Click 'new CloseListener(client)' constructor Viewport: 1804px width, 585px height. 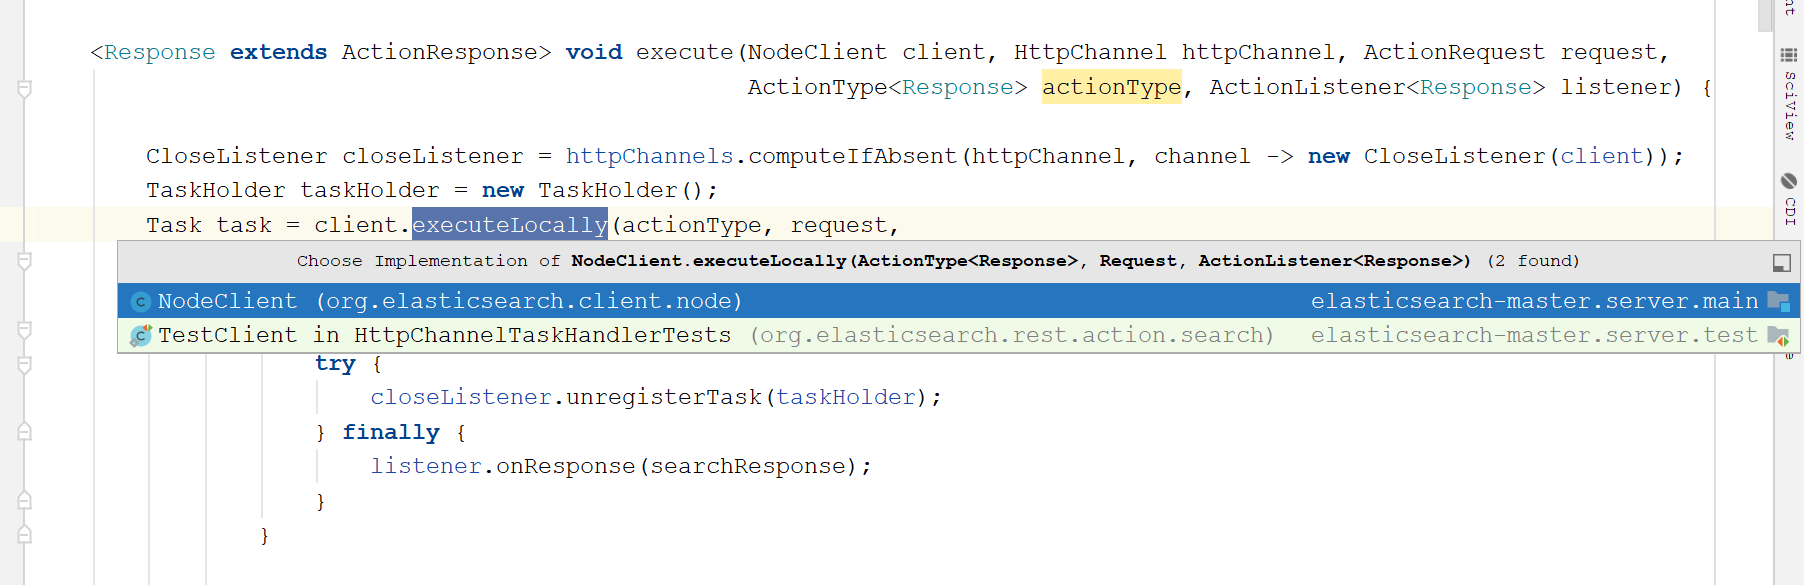coord(1488,156)
